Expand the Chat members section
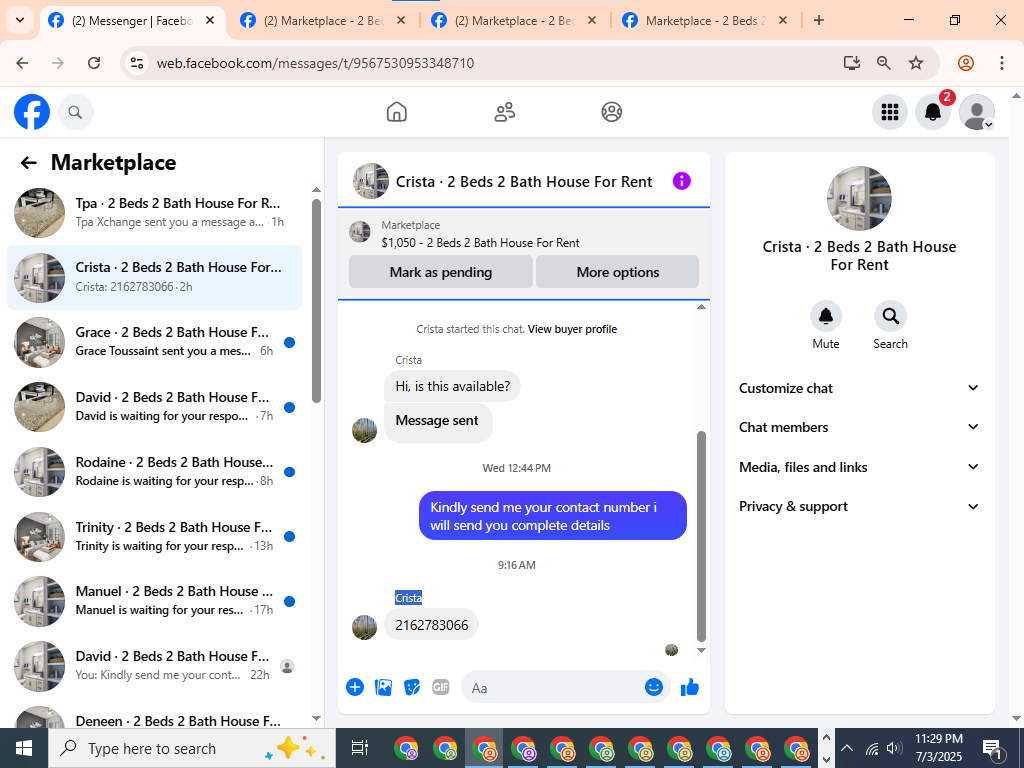 859,427
